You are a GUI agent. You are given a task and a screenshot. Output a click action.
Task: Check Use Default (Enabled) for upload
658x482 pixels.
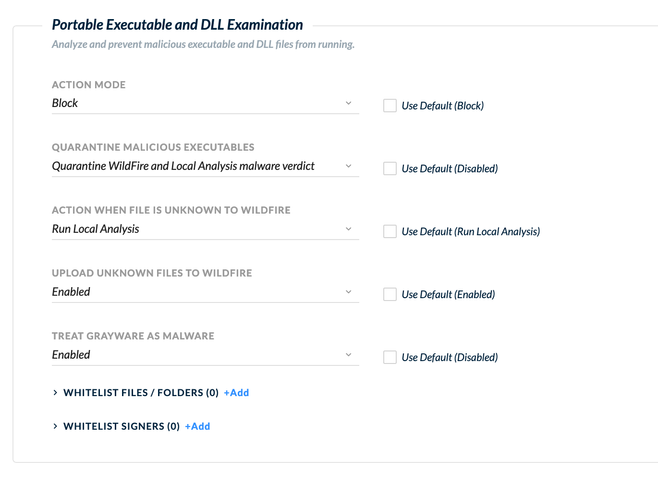pyautogui.click(x=390, y=294)
